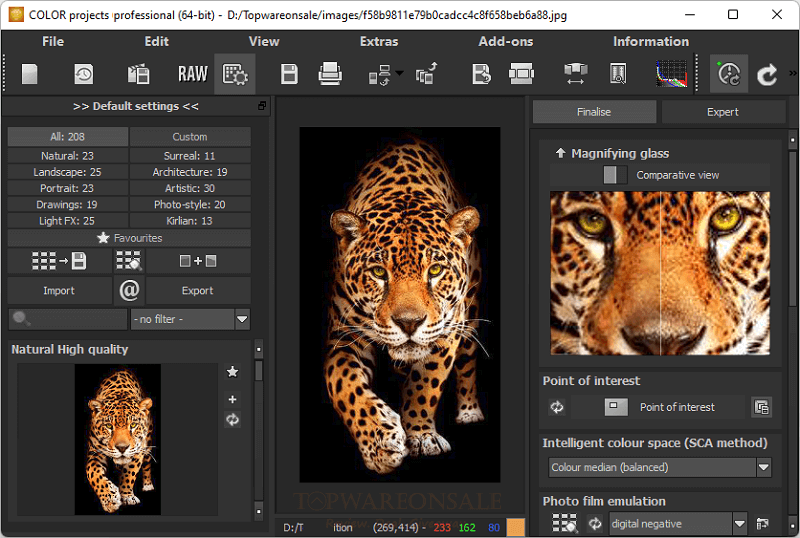Image resolution: width=800 pixels, height=538 pixels.
Task: Toggle the Point of interest switch
Action: pyautogui.click(x=616, y=407)
